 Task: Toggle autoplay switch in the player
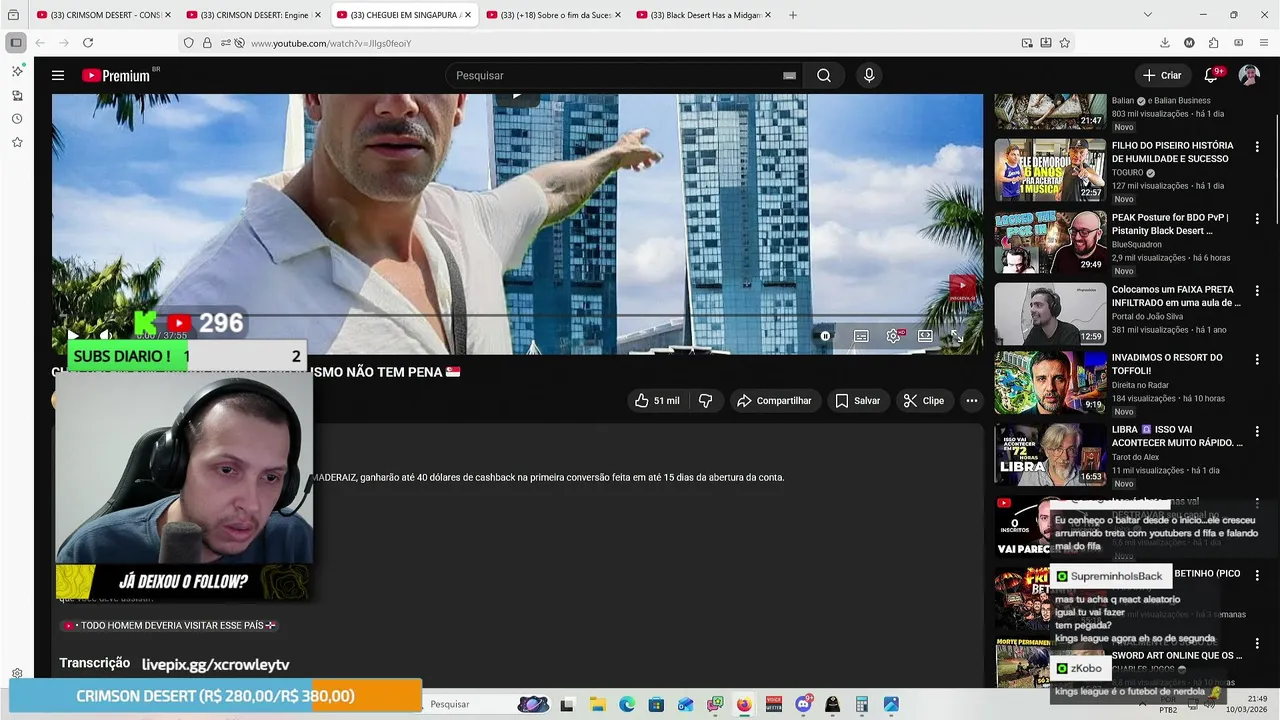coord(825,336)
